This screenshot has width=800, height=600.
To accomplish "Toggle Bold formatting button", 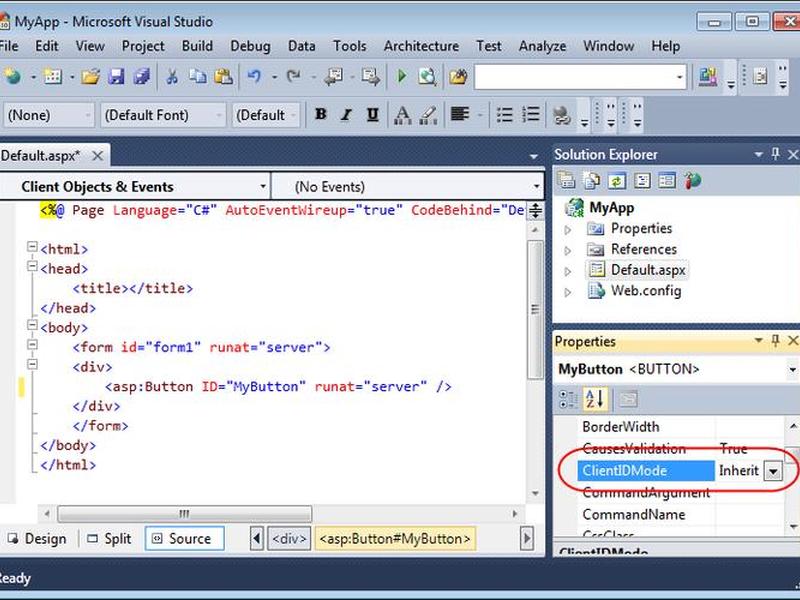I will click(x=320, y=114).
